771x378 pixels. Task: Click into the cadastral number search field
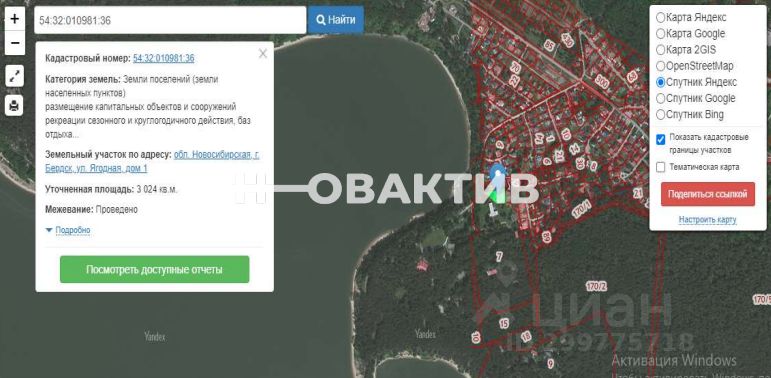click(170, 20)
